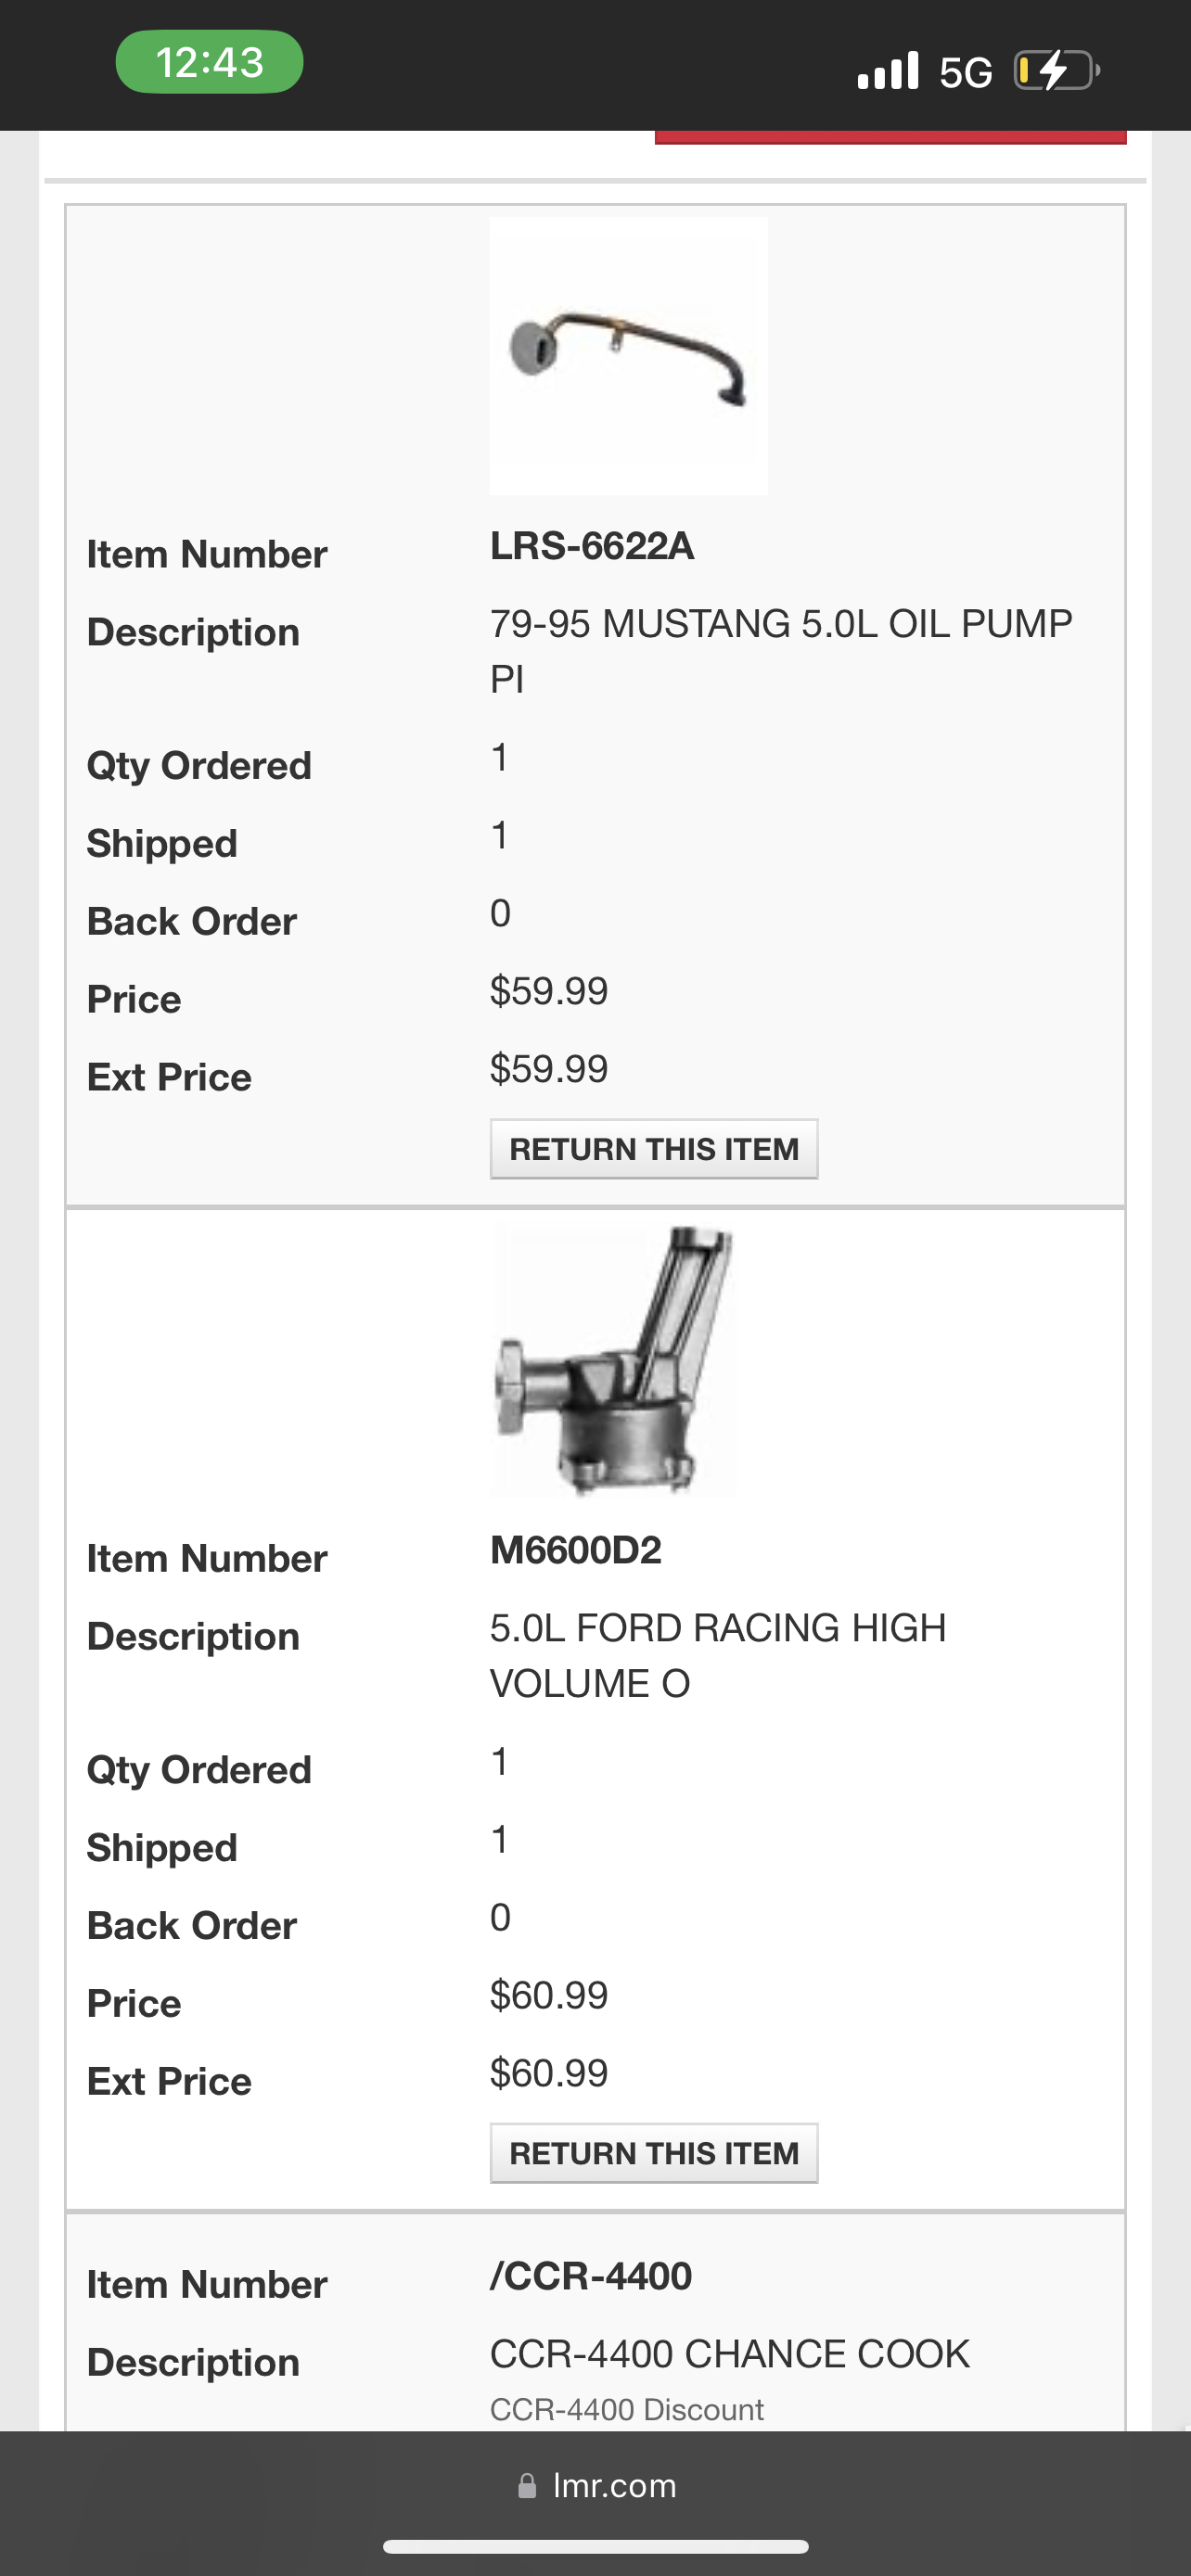
Task: Tap the Ford Racing High Volume description
Action: click(x=717, y=1655)
